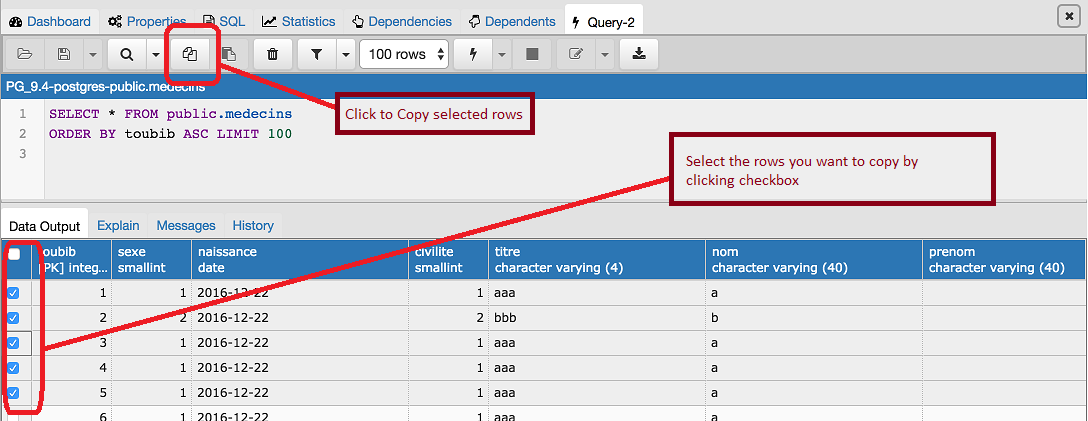Expand the Execute options dropdown arrow

[501, 54]
